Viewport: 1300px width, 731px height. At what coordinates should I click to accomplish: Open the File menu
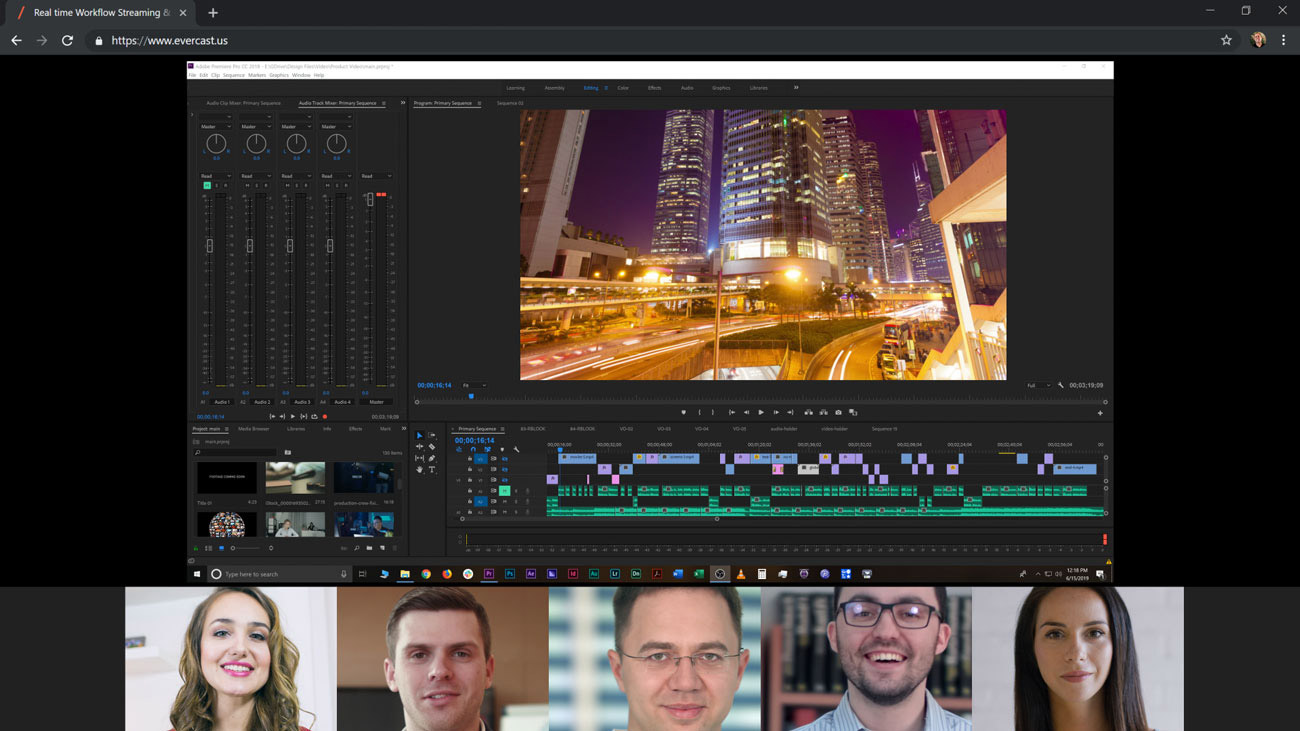[192, 75]
